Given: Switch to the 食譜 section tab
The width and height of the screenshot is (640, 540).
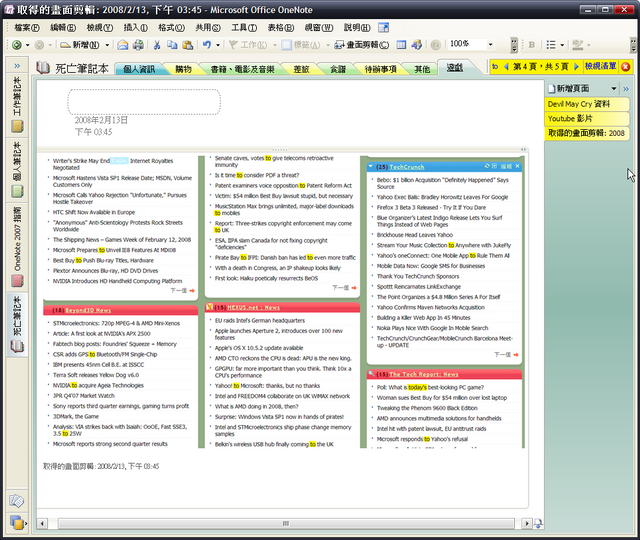Looking at the screenshot, I should (x=338, y=69).
